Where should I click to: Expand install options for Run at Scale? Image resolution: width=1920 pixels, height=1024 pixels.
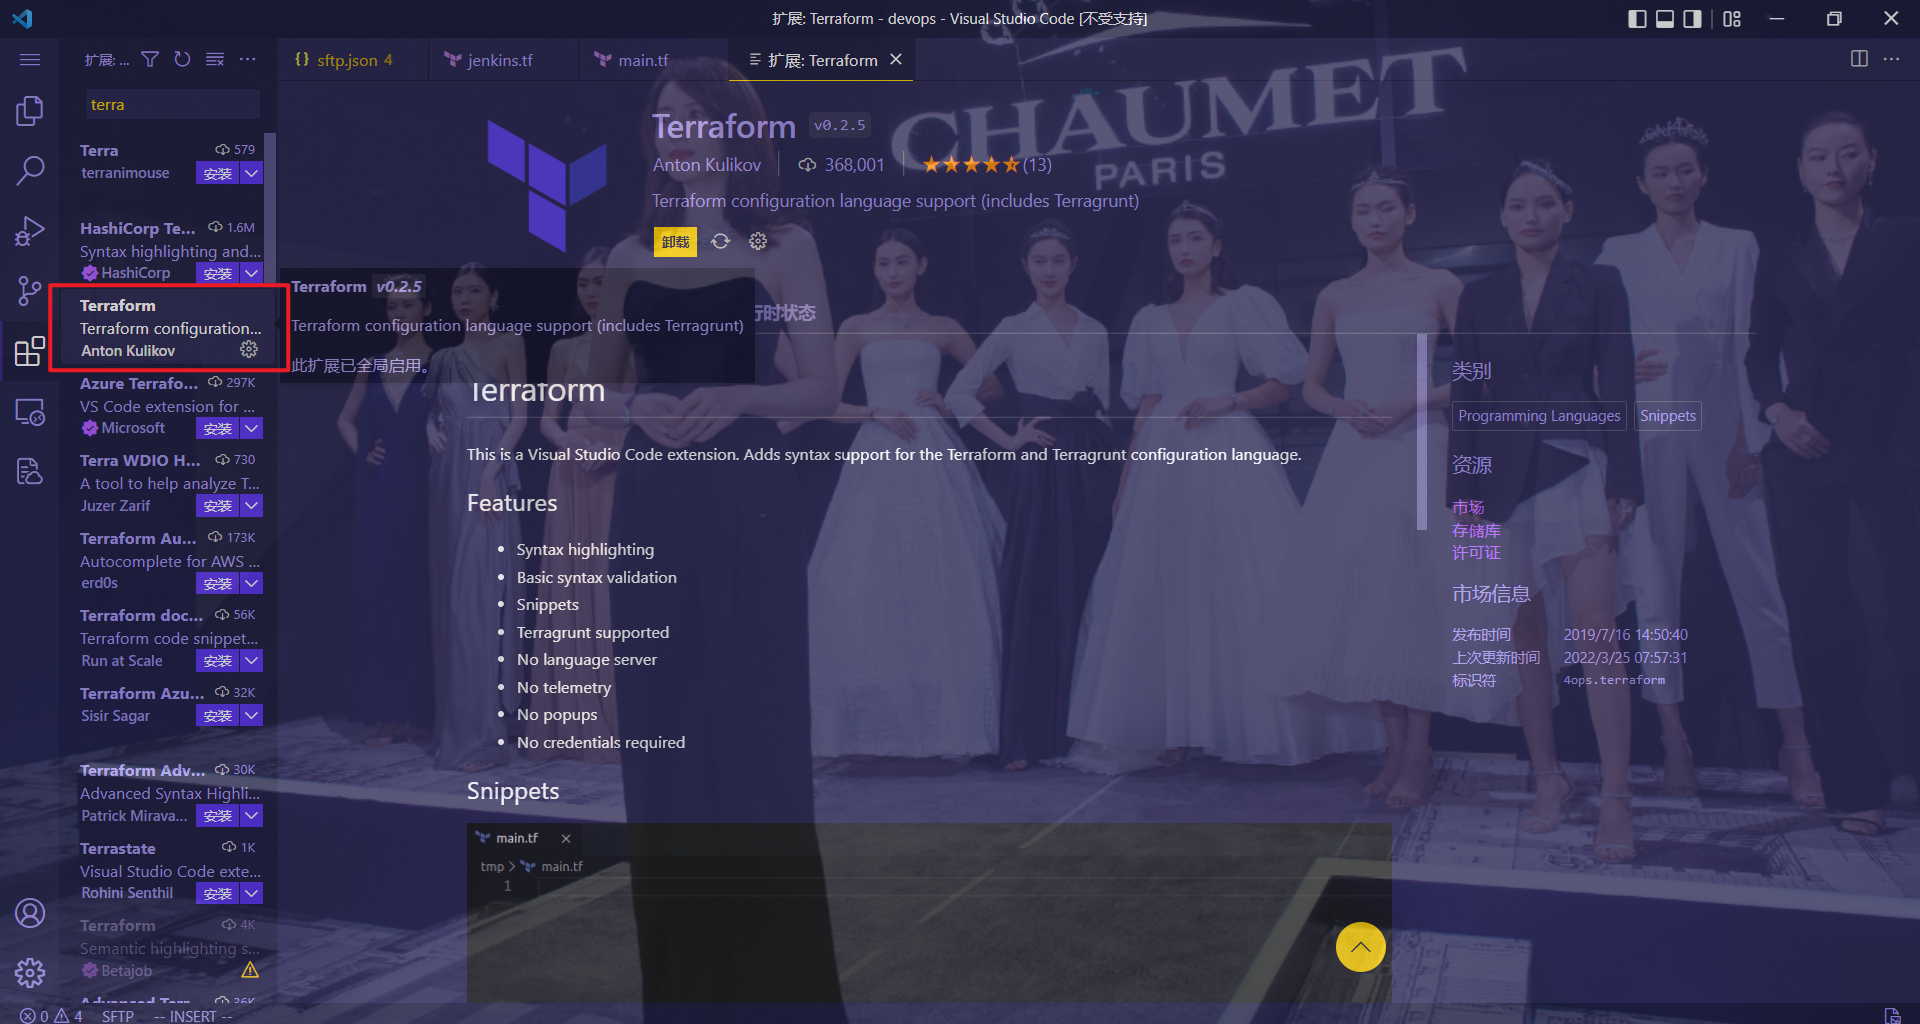(252, 661)
